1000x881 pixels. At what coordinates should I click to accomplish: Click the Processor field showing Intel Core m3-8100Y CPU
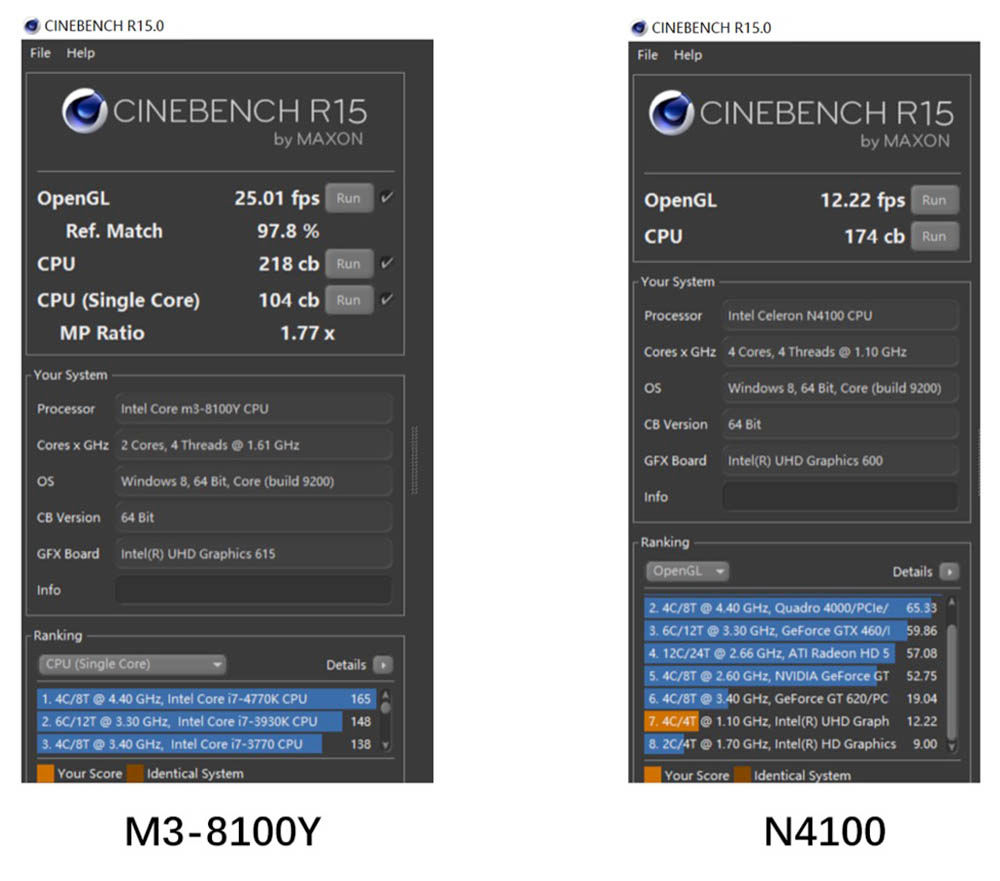[253, 409]
